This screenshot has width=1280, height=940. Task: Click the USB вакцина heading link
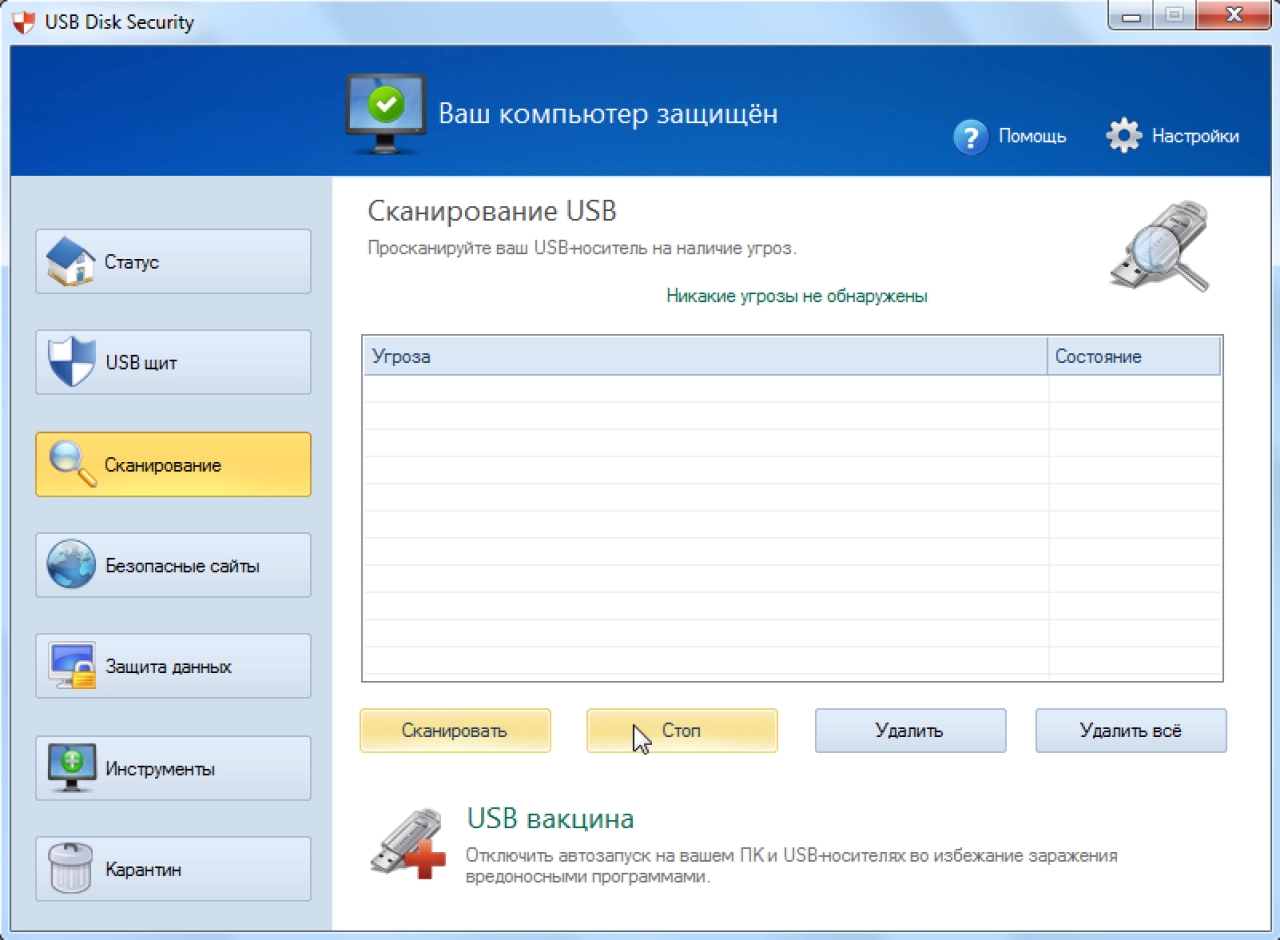[x=550, y=819]
